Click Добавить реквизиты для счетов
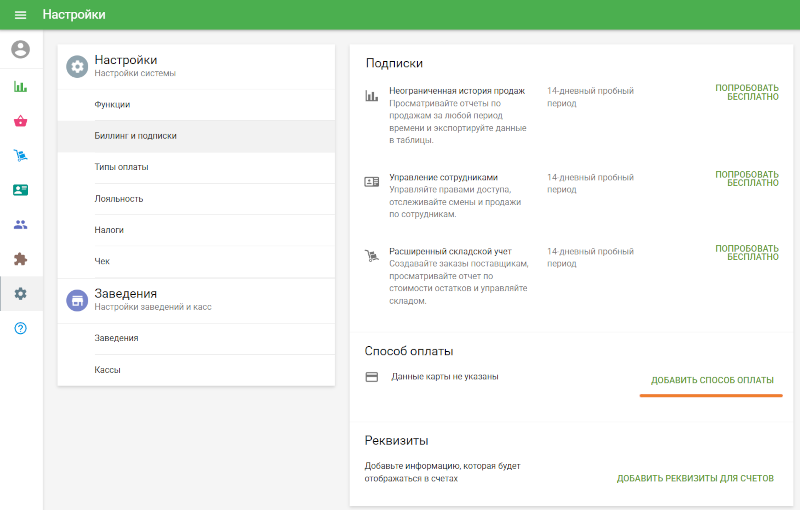800x510 pixels. 694,478
